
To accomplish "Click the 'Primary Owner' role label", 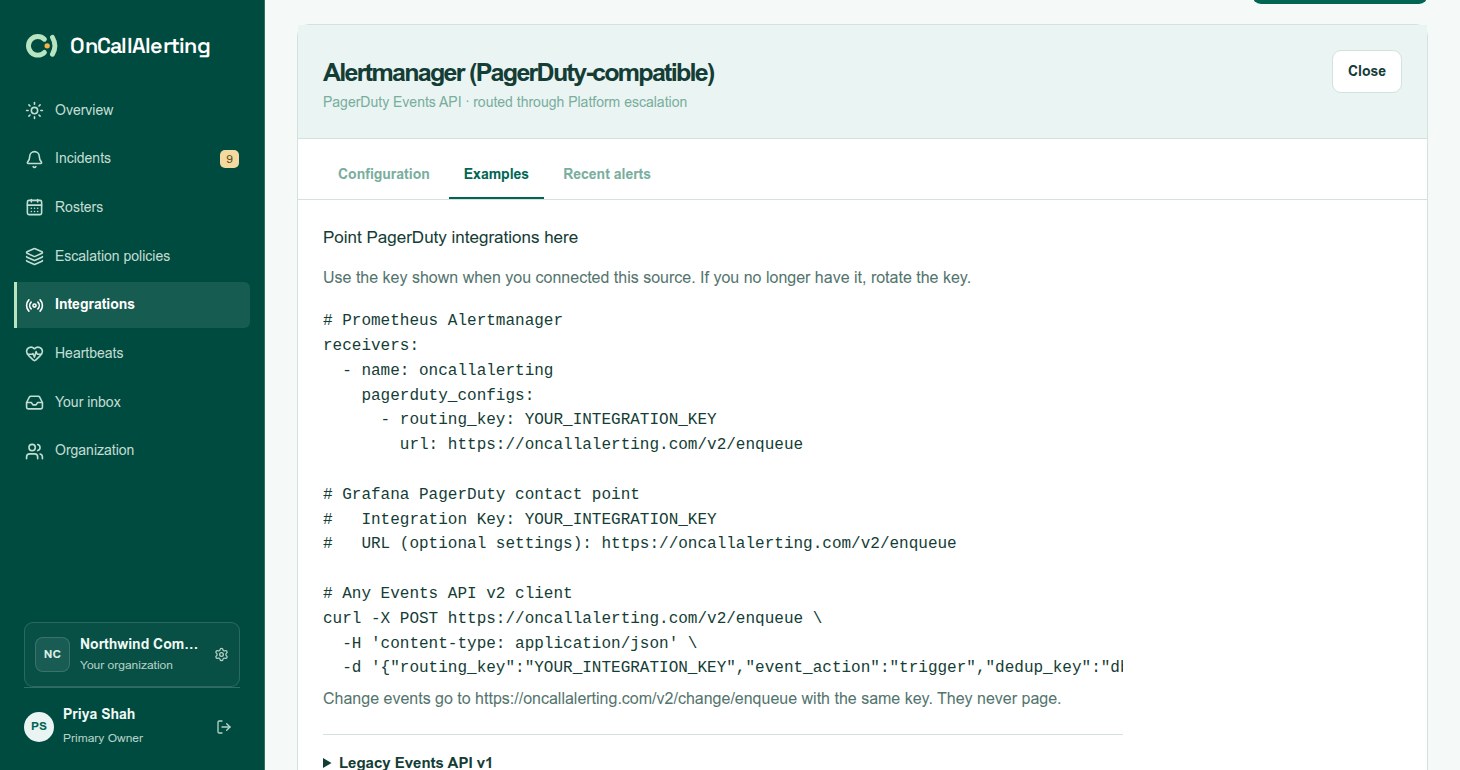I will pyautogui.click(x=103, y=738).
